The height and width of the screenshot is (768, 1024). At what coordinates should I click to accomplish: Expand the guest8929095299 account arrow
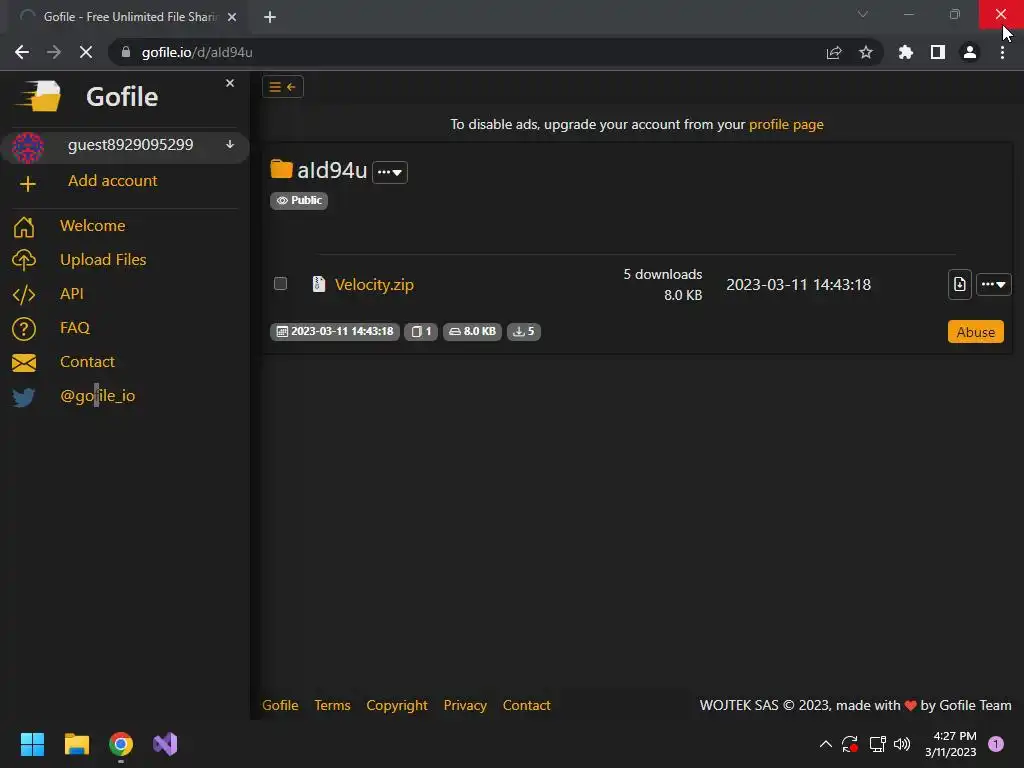(230, 144)
